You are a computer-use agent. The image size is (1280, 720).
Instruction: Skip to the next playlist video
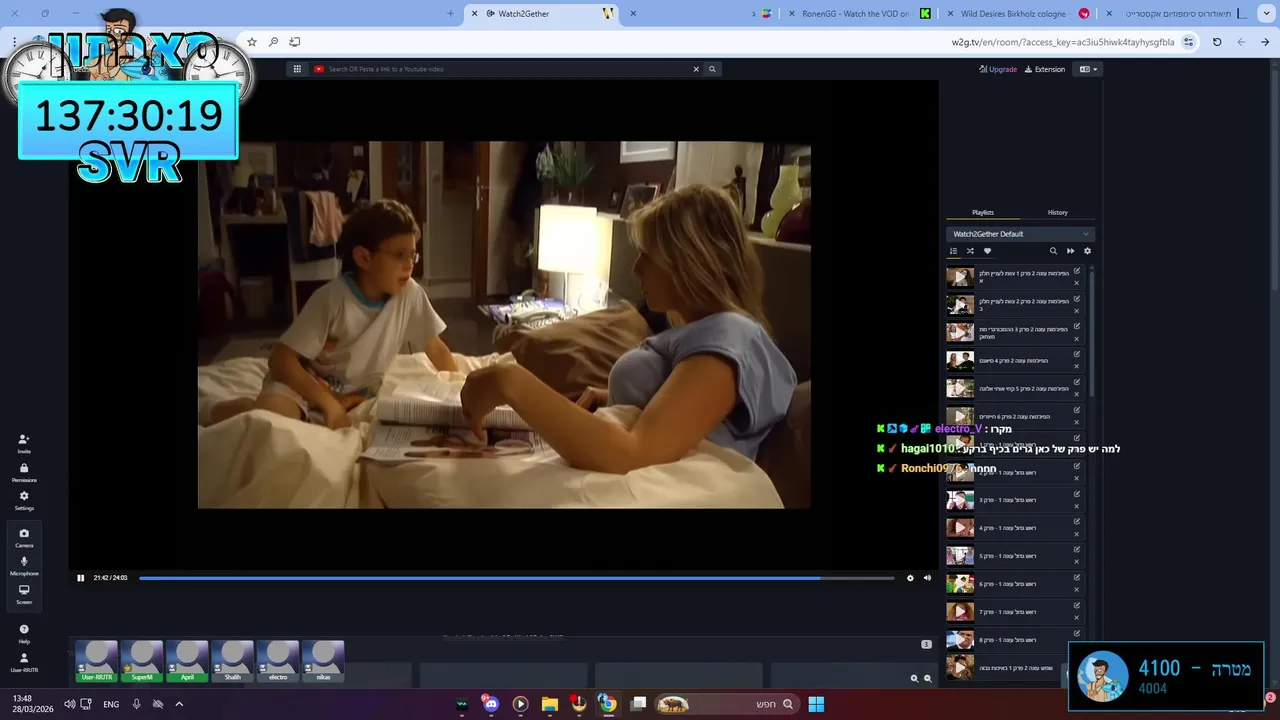[x=1070, y=251]
